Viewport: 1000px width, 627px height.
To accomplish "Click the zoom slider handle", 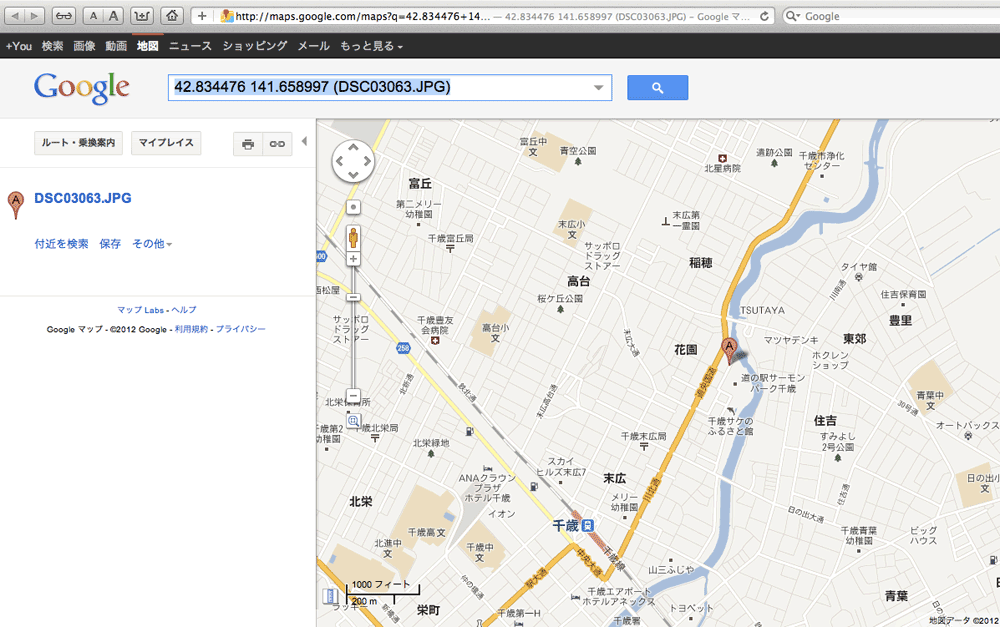I will 353,297.
